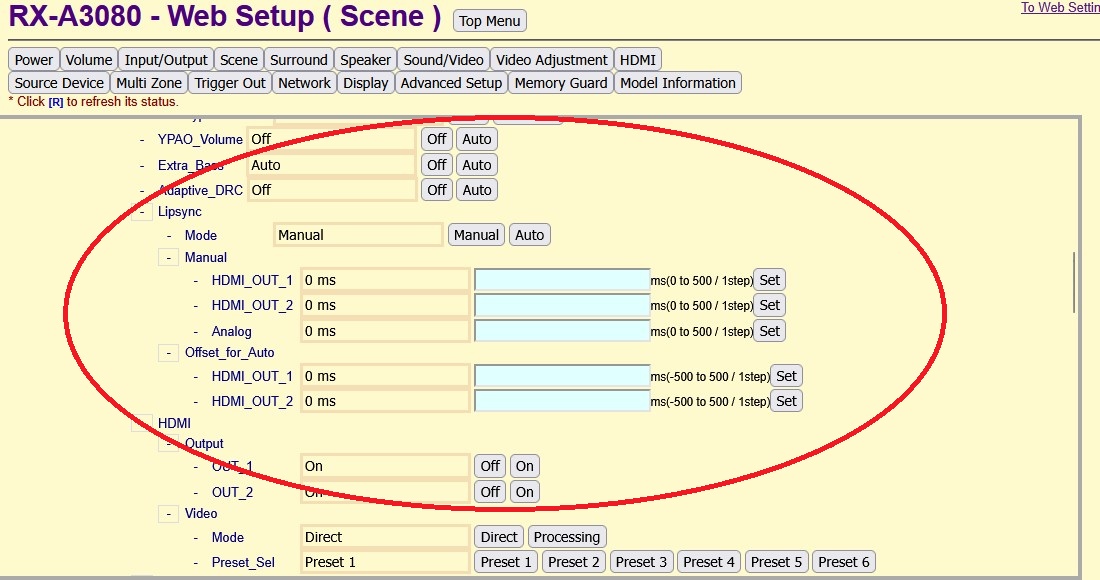Go to the Surround tab
The height and width of the screenshot is (580, 1100).
[x=299, y=60]
